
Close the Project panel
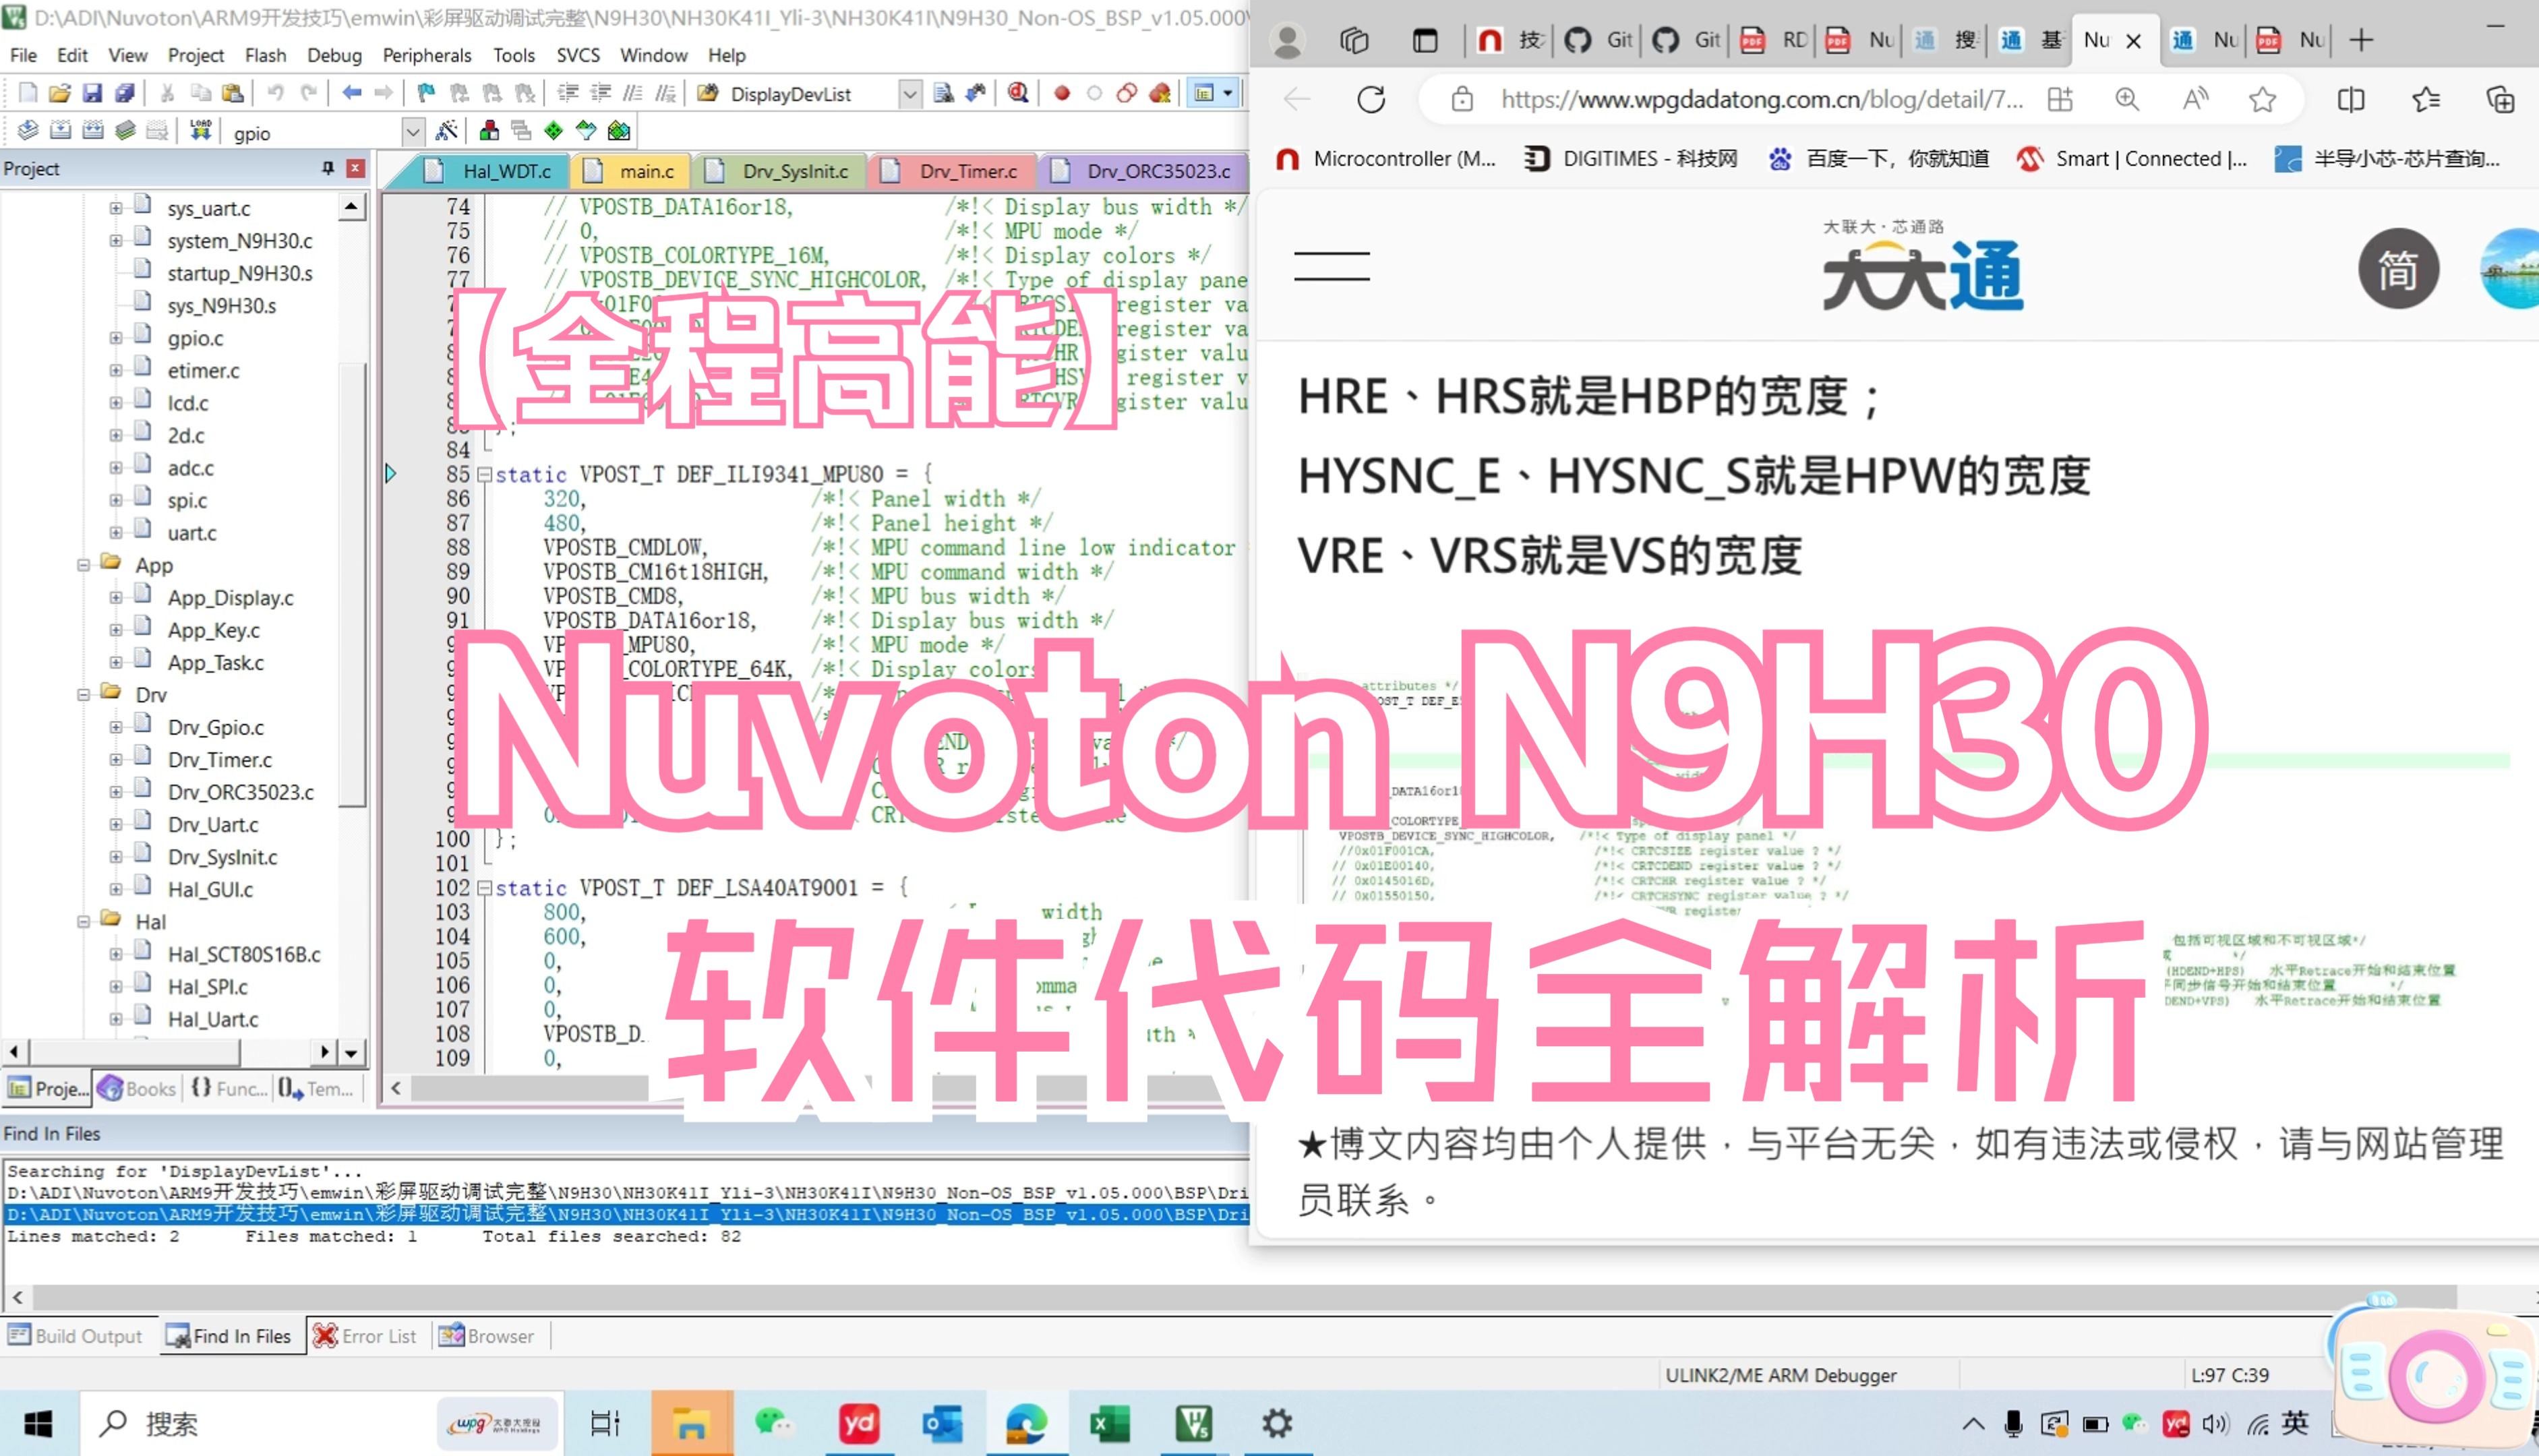pyautogui.click(x=355, y=168)
